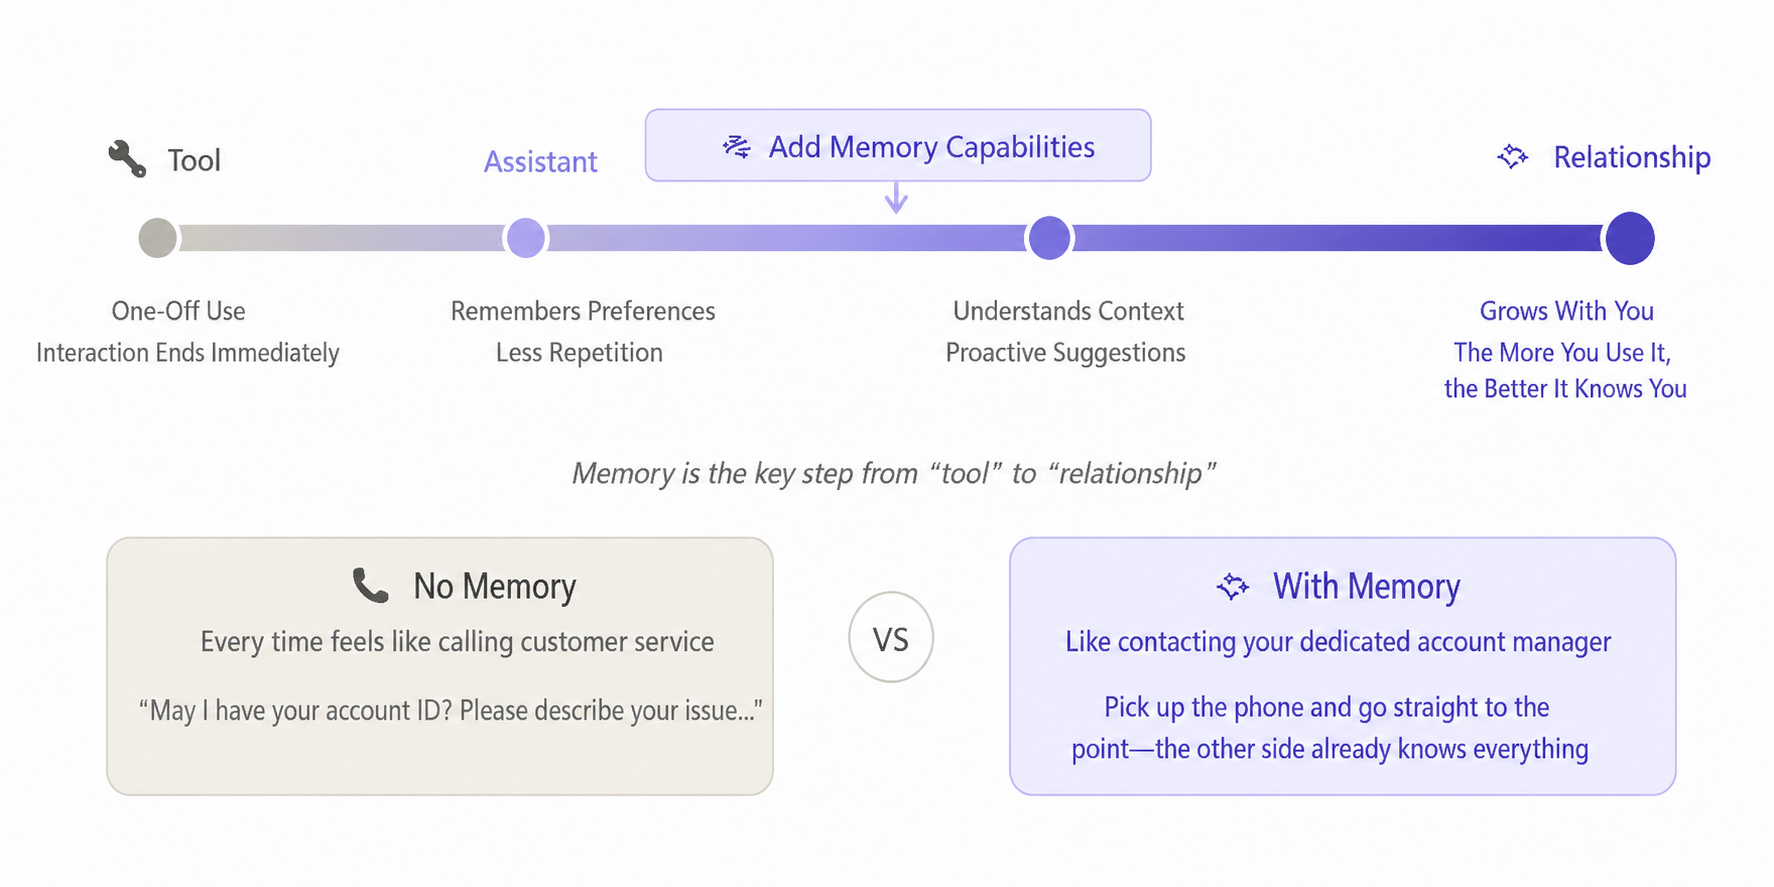Click the sparkle icon beside With Memory

pyautogui.click(x=1233, y=586)
